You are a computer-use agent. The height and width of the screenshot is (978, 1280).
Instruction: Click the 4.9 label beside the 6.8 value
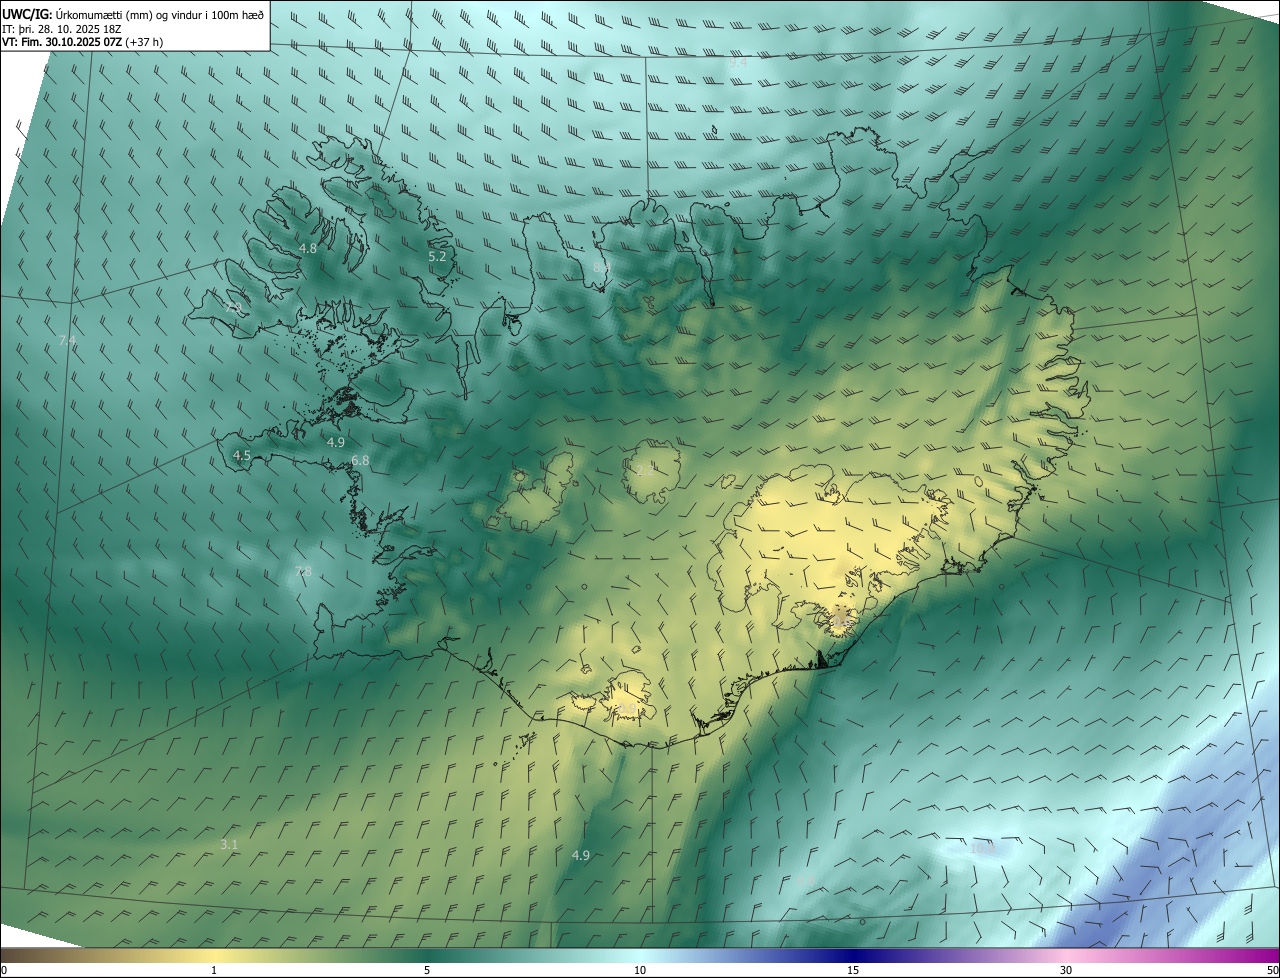click(x=336, y=442)
